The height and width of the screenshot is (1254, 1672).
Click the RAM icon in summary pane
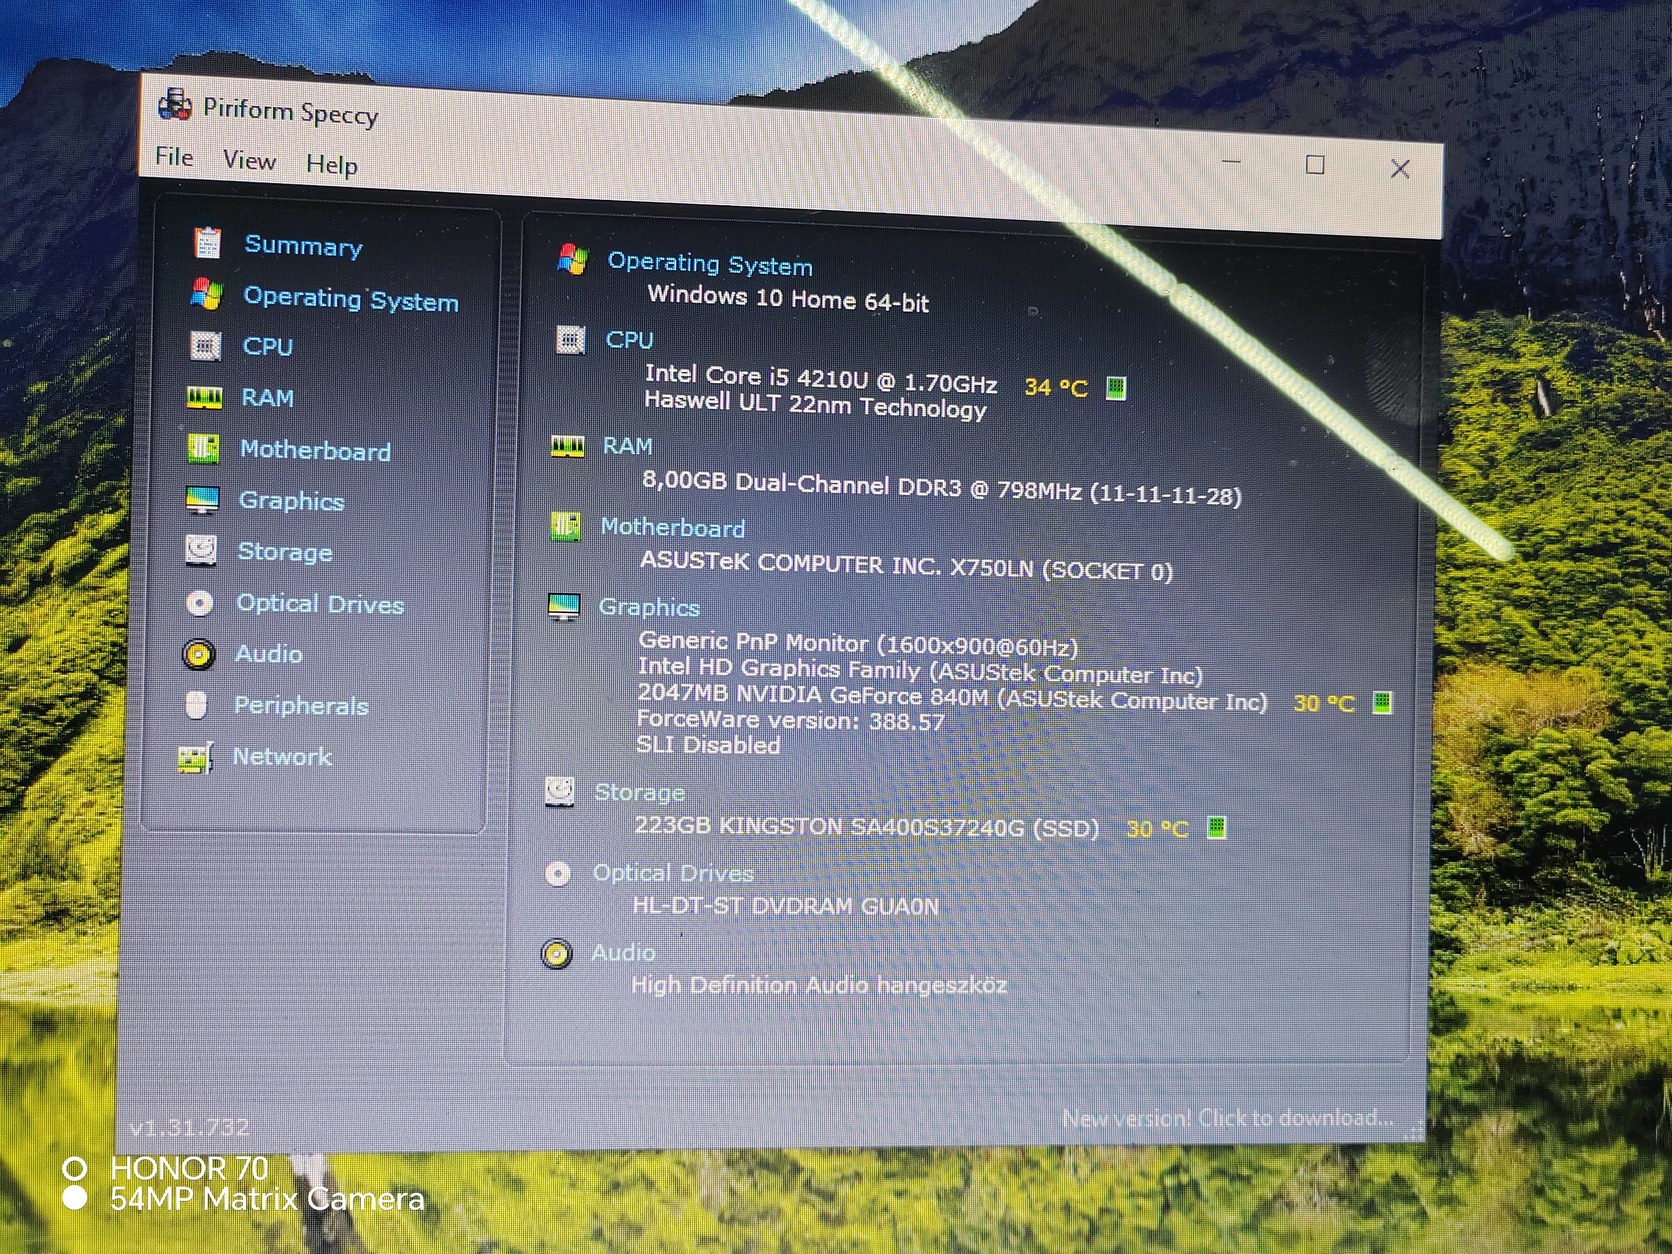[568, 445]
